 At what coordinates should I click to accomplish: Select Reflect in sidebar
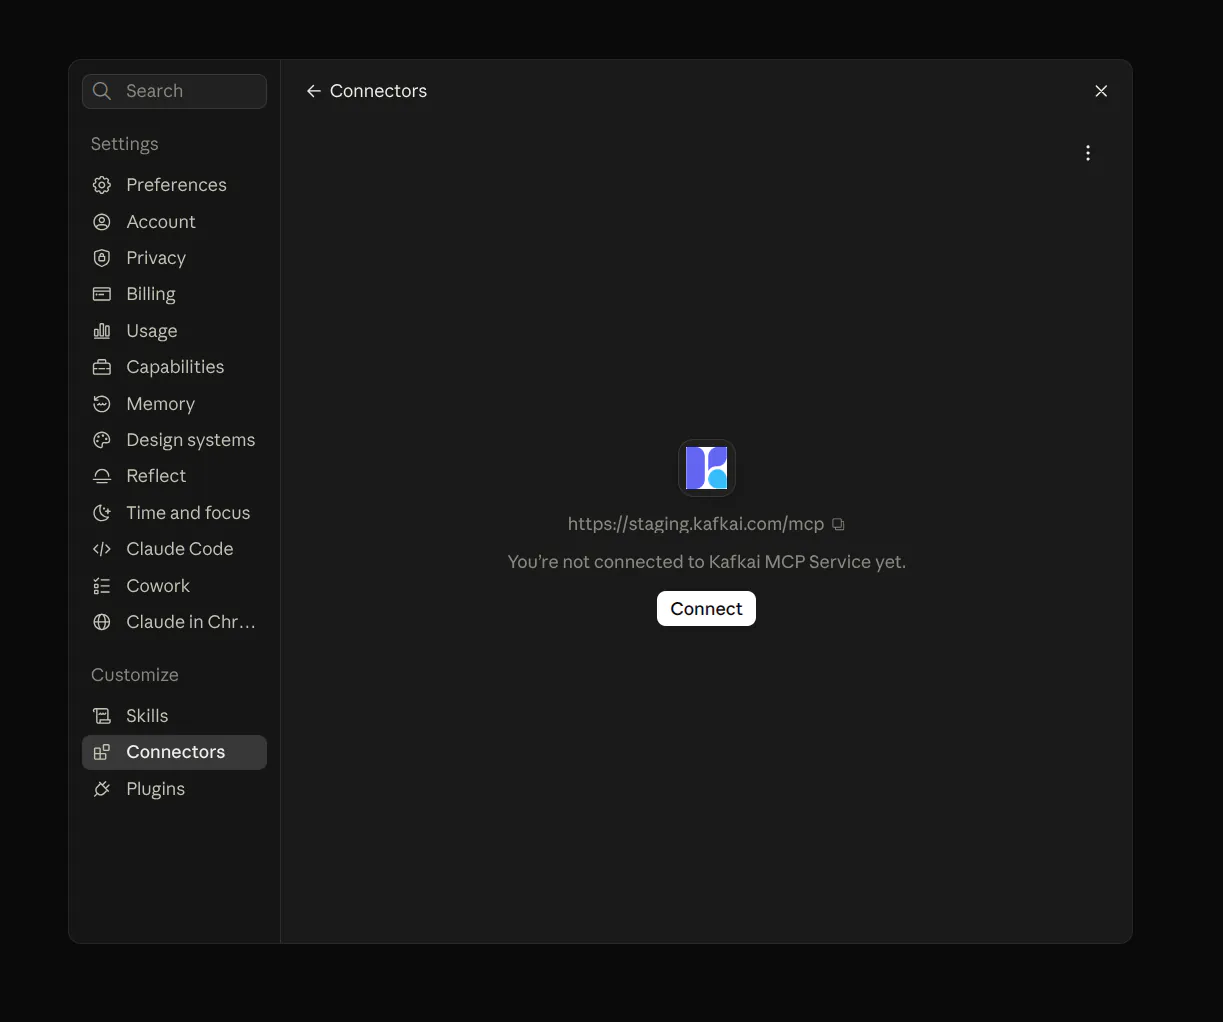point(174,476)
